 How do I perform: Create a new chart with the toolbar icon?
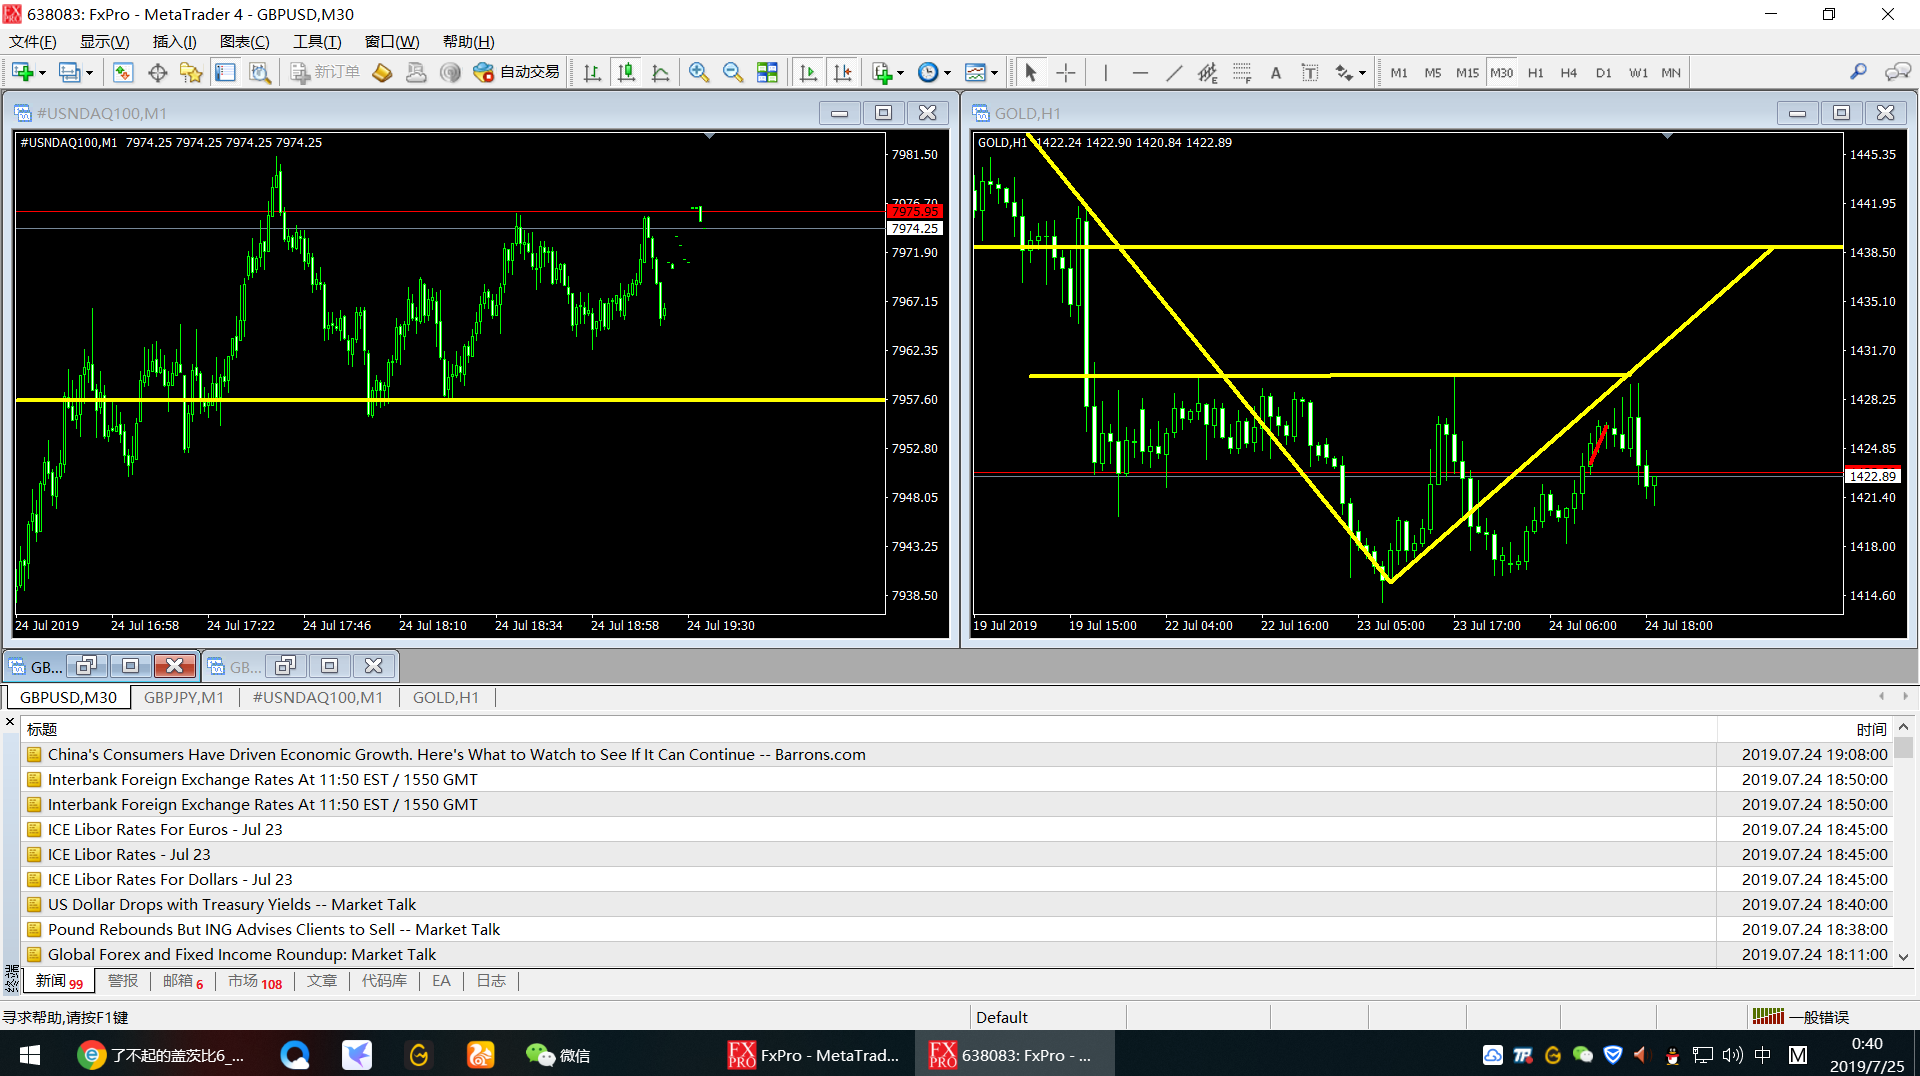(22, 72)
